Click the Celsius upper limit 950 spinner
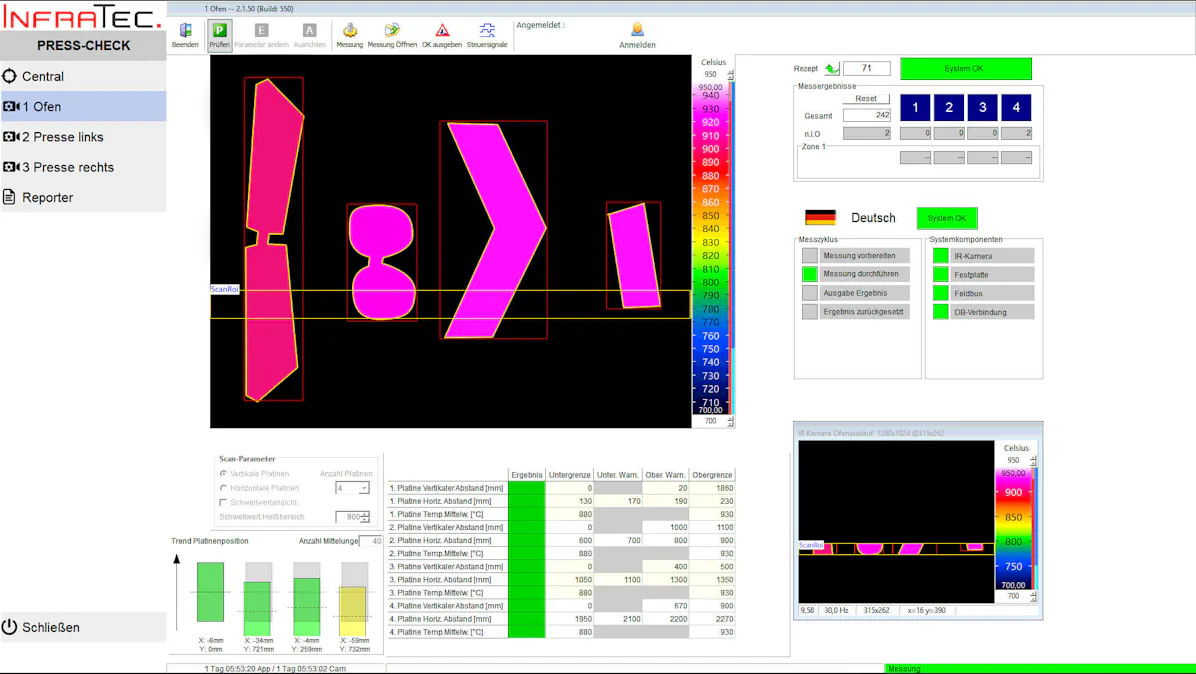This screenshot has height=674, width=1196. 731,75
